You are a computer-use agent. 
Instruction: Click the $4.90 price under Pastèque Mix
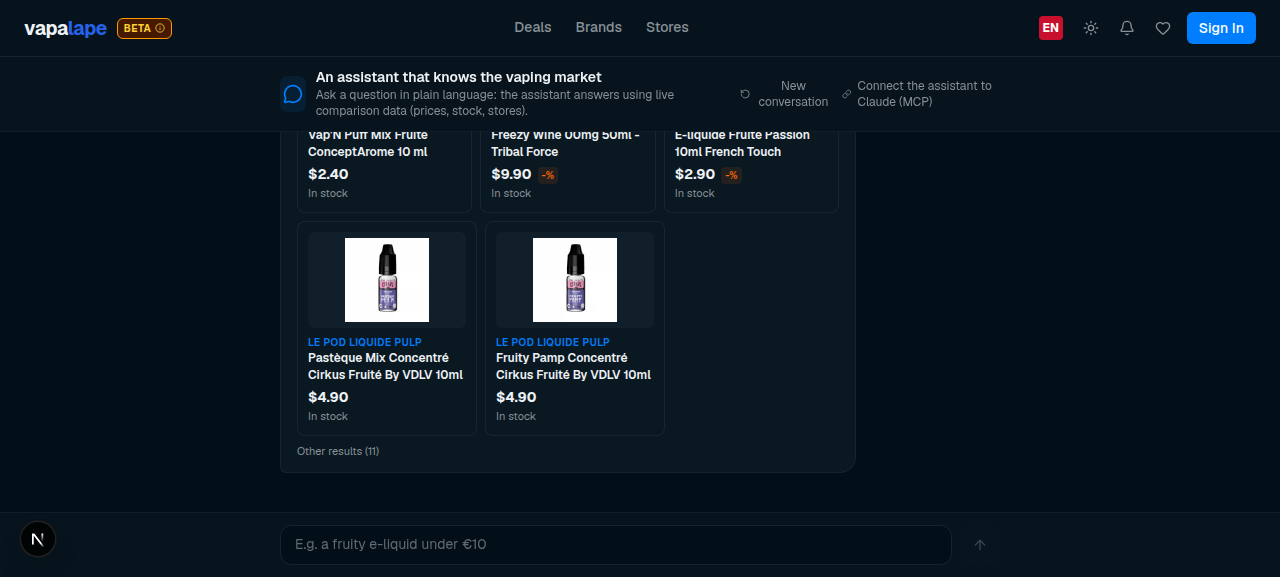[328, 397]
